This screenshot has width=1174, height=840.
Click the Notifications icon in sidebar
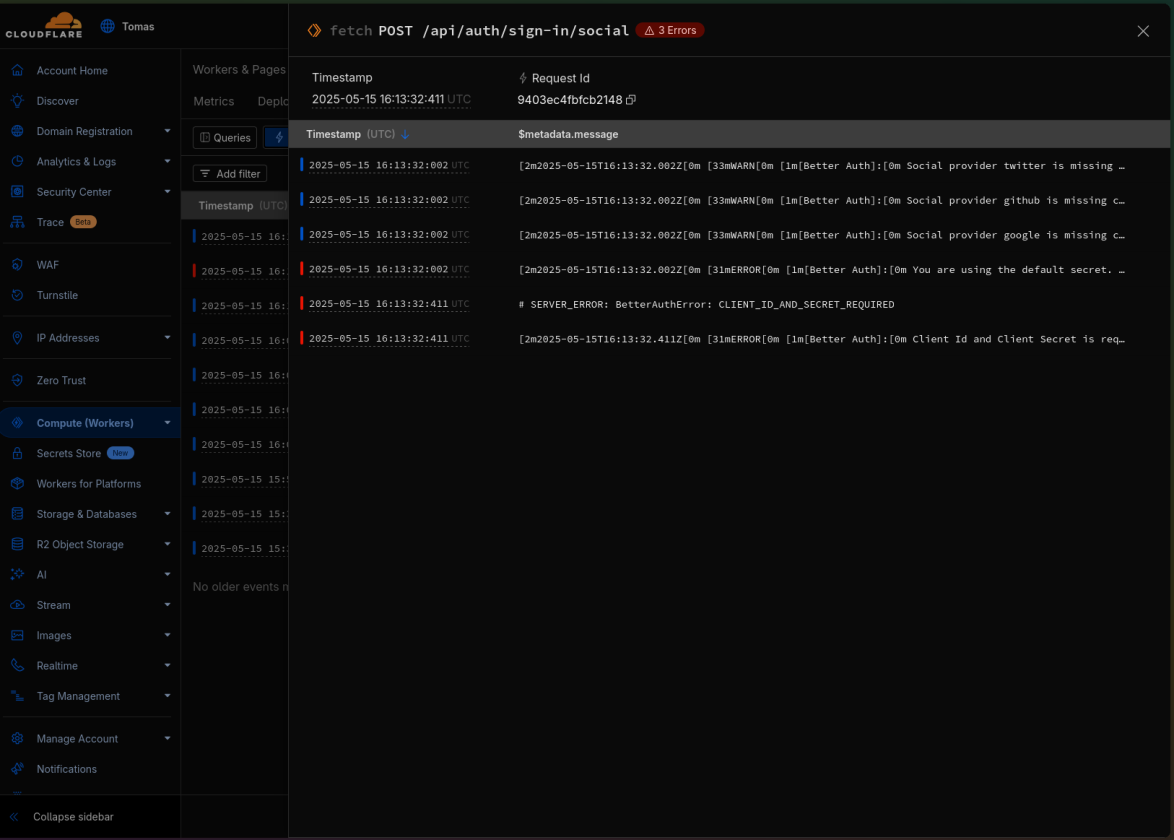pyautogui.click(x=17, y=769)
